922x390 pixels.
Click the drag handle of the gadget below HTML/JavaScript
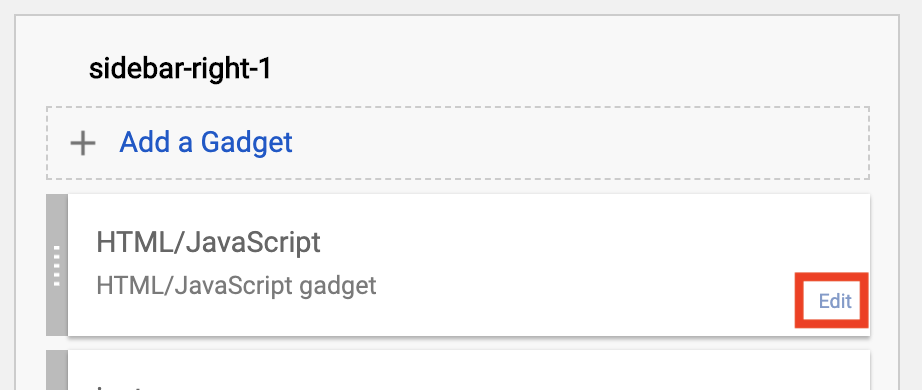click(x=57, y=370)
